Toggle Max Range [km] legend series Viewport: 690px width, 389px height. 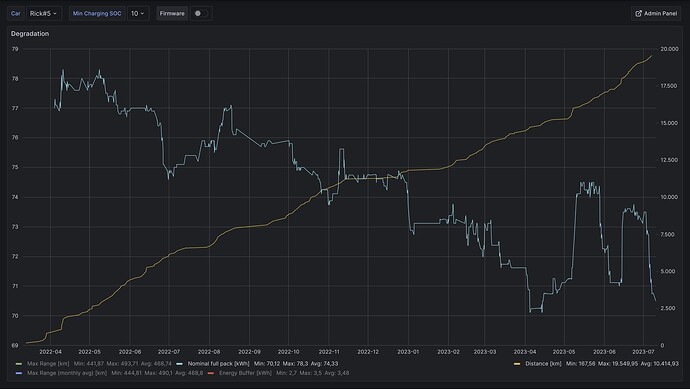pos(48,364)
